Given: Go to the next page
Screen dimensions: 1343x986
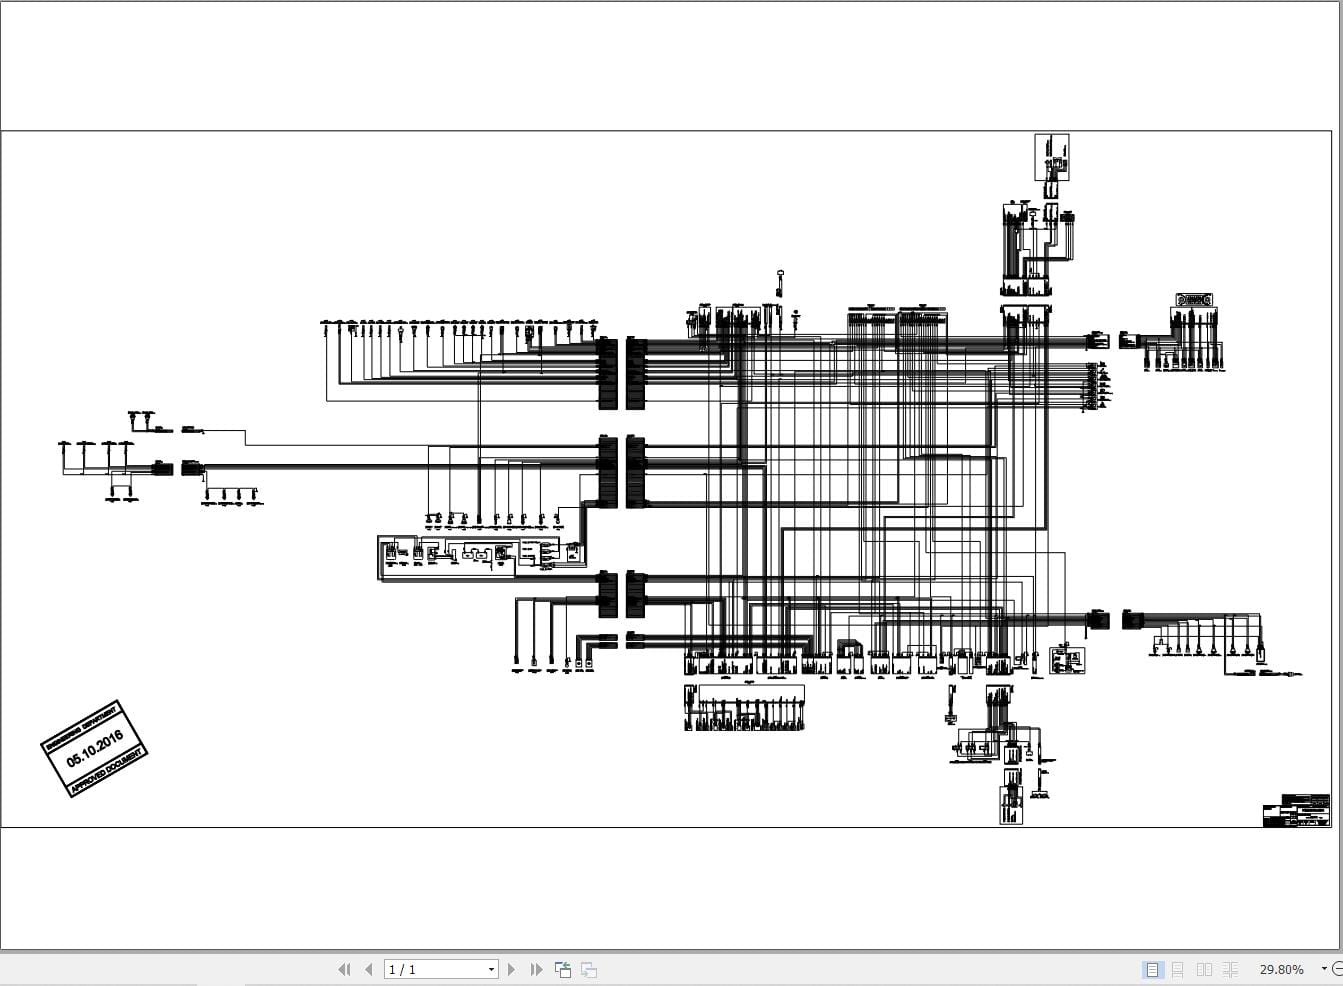Looking at the screenshot, I should (512, 969).
